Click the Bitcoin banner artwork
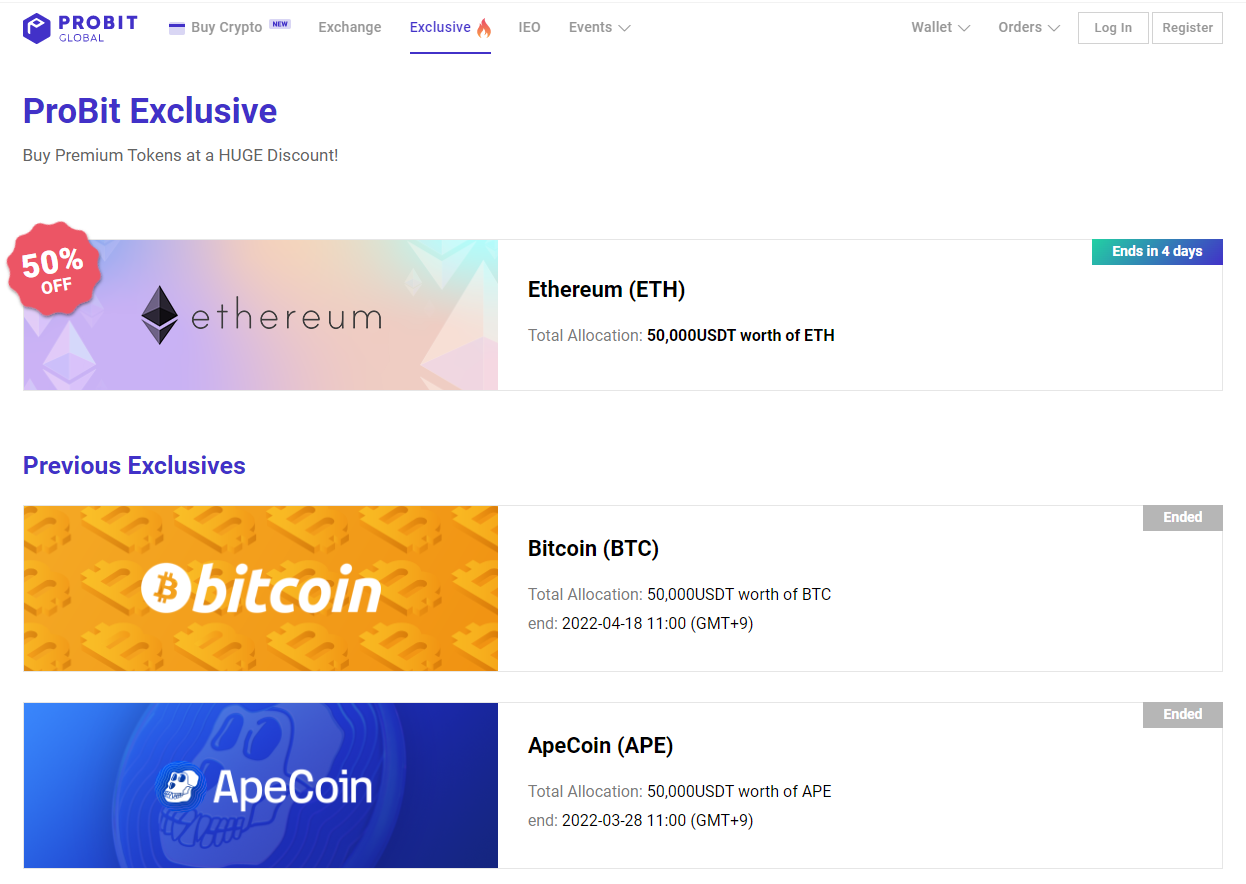This screenshot has width=1246, height=884. click(x=260, y=588)
